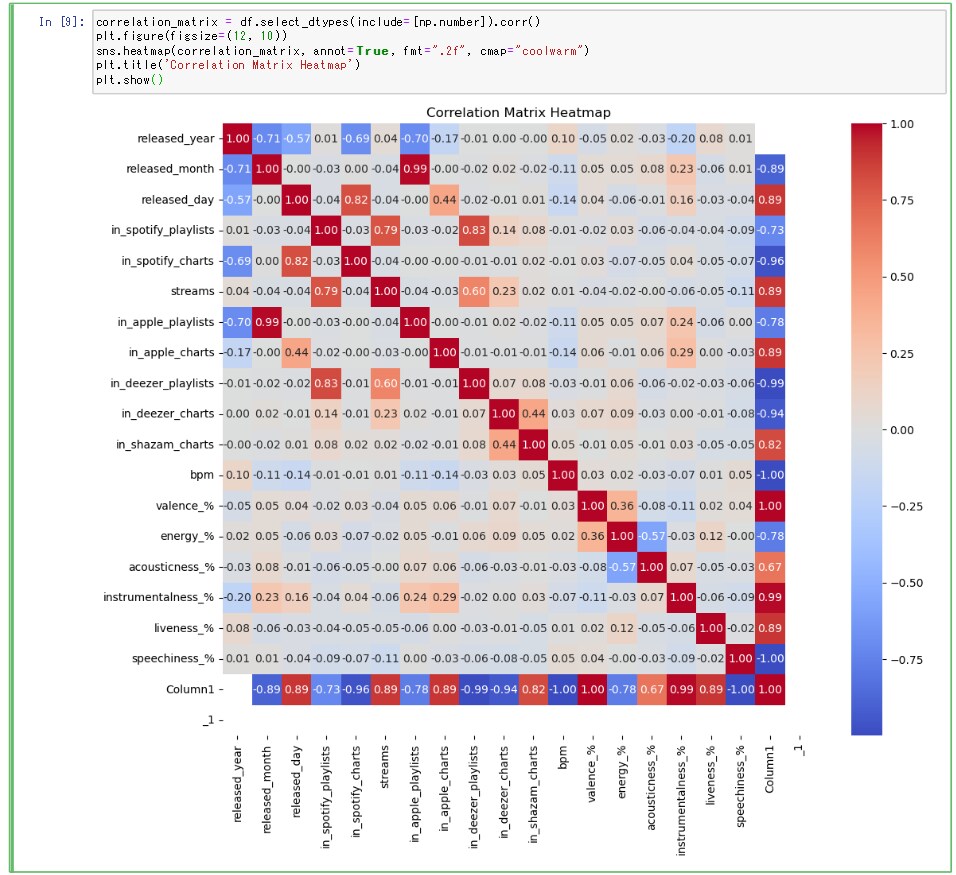The width and height of the screenshot is (956, 875).
Task: Click the 0.29 cell in in_apple_charts row
Action: pos(681,352)
